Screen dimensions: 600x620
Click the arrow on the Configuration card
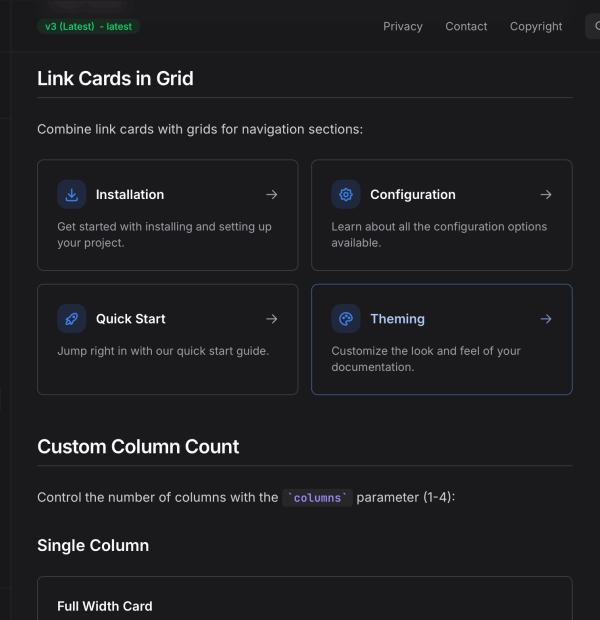coord(546,195)
